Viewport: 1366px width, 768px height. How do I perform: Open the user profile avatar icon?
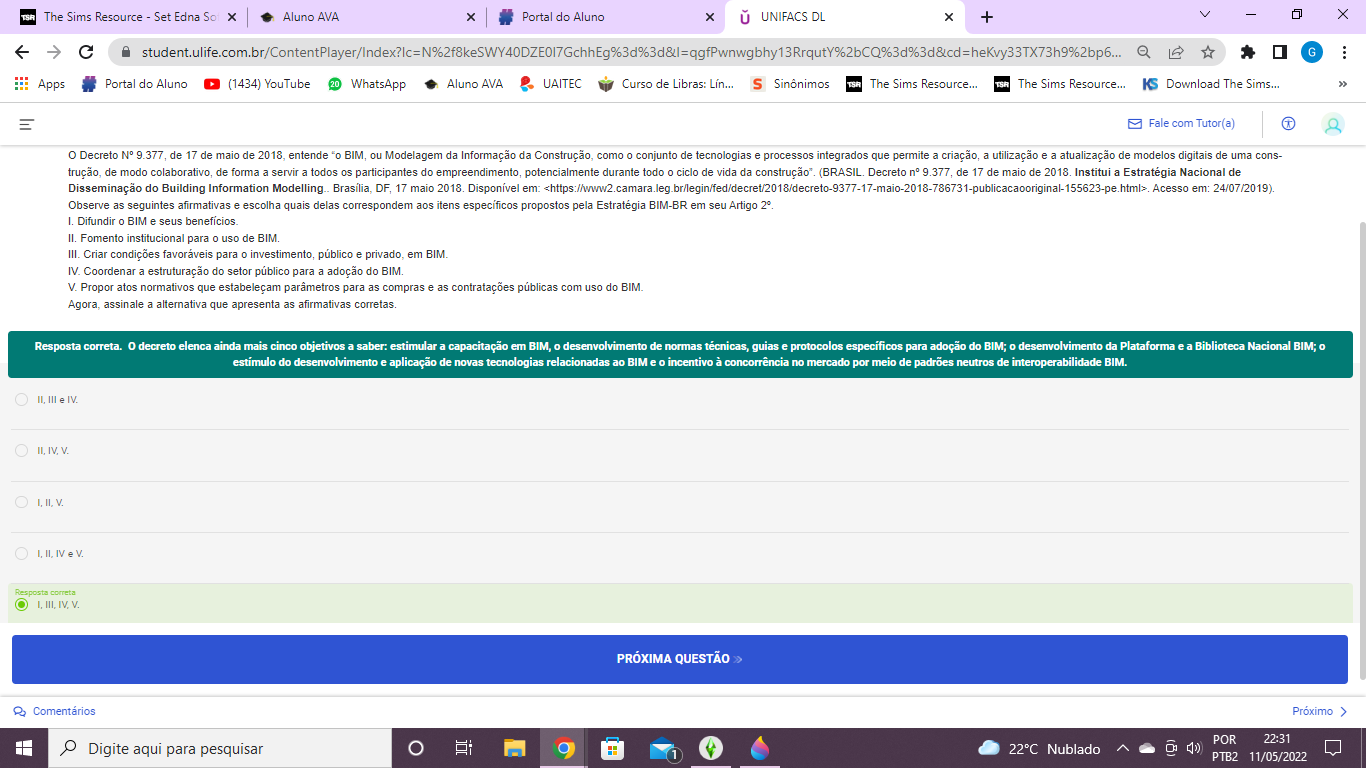coord(1332,124)
